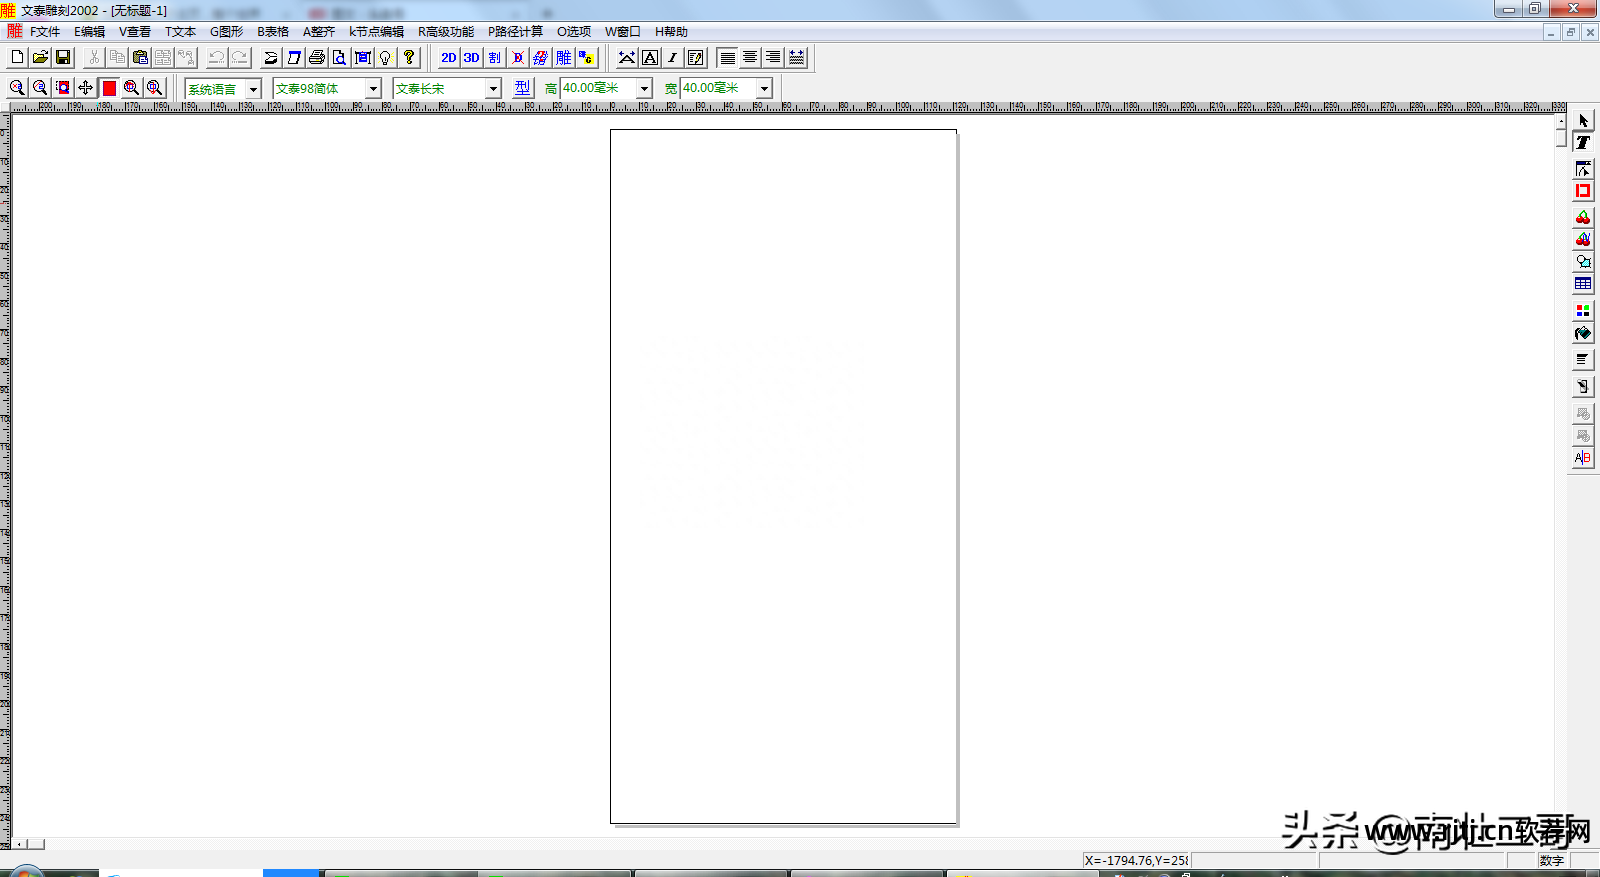
Task: Click the height 40.00毫米 input field
Action: click(597, 88)
